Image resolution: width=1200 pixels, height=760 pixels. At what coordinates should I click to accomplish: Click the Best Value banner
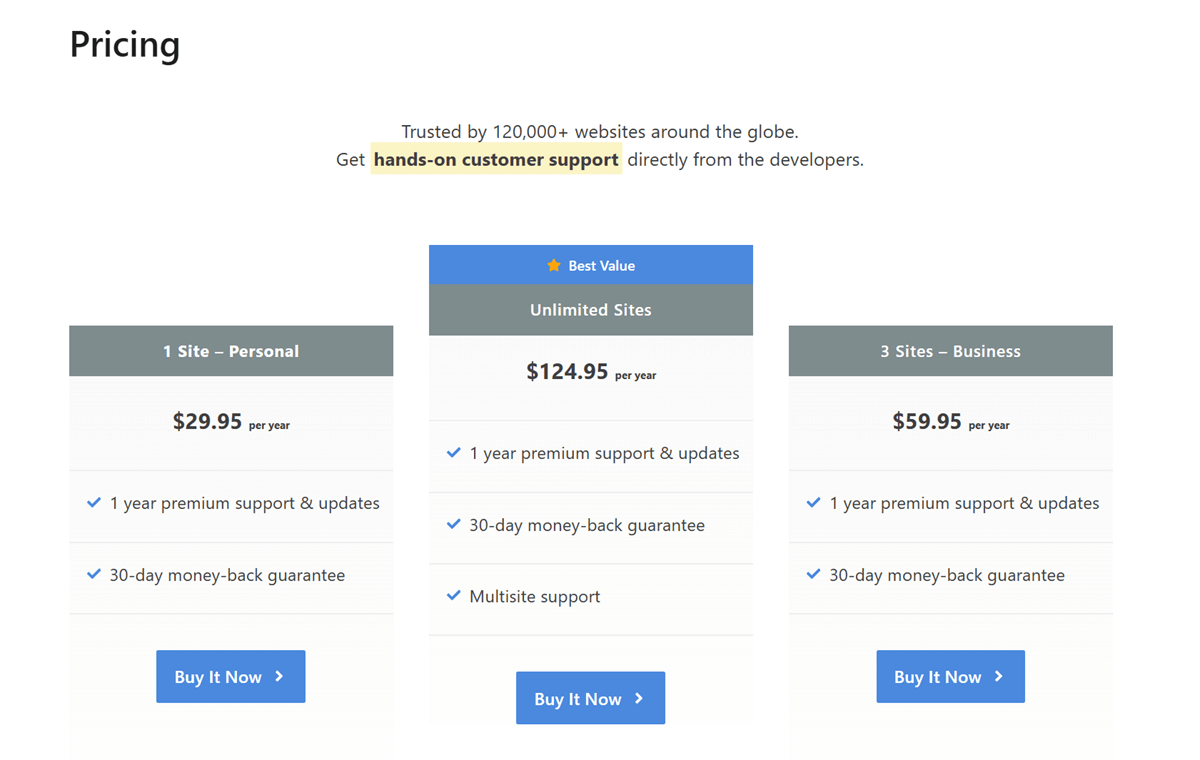pos(590,264)
